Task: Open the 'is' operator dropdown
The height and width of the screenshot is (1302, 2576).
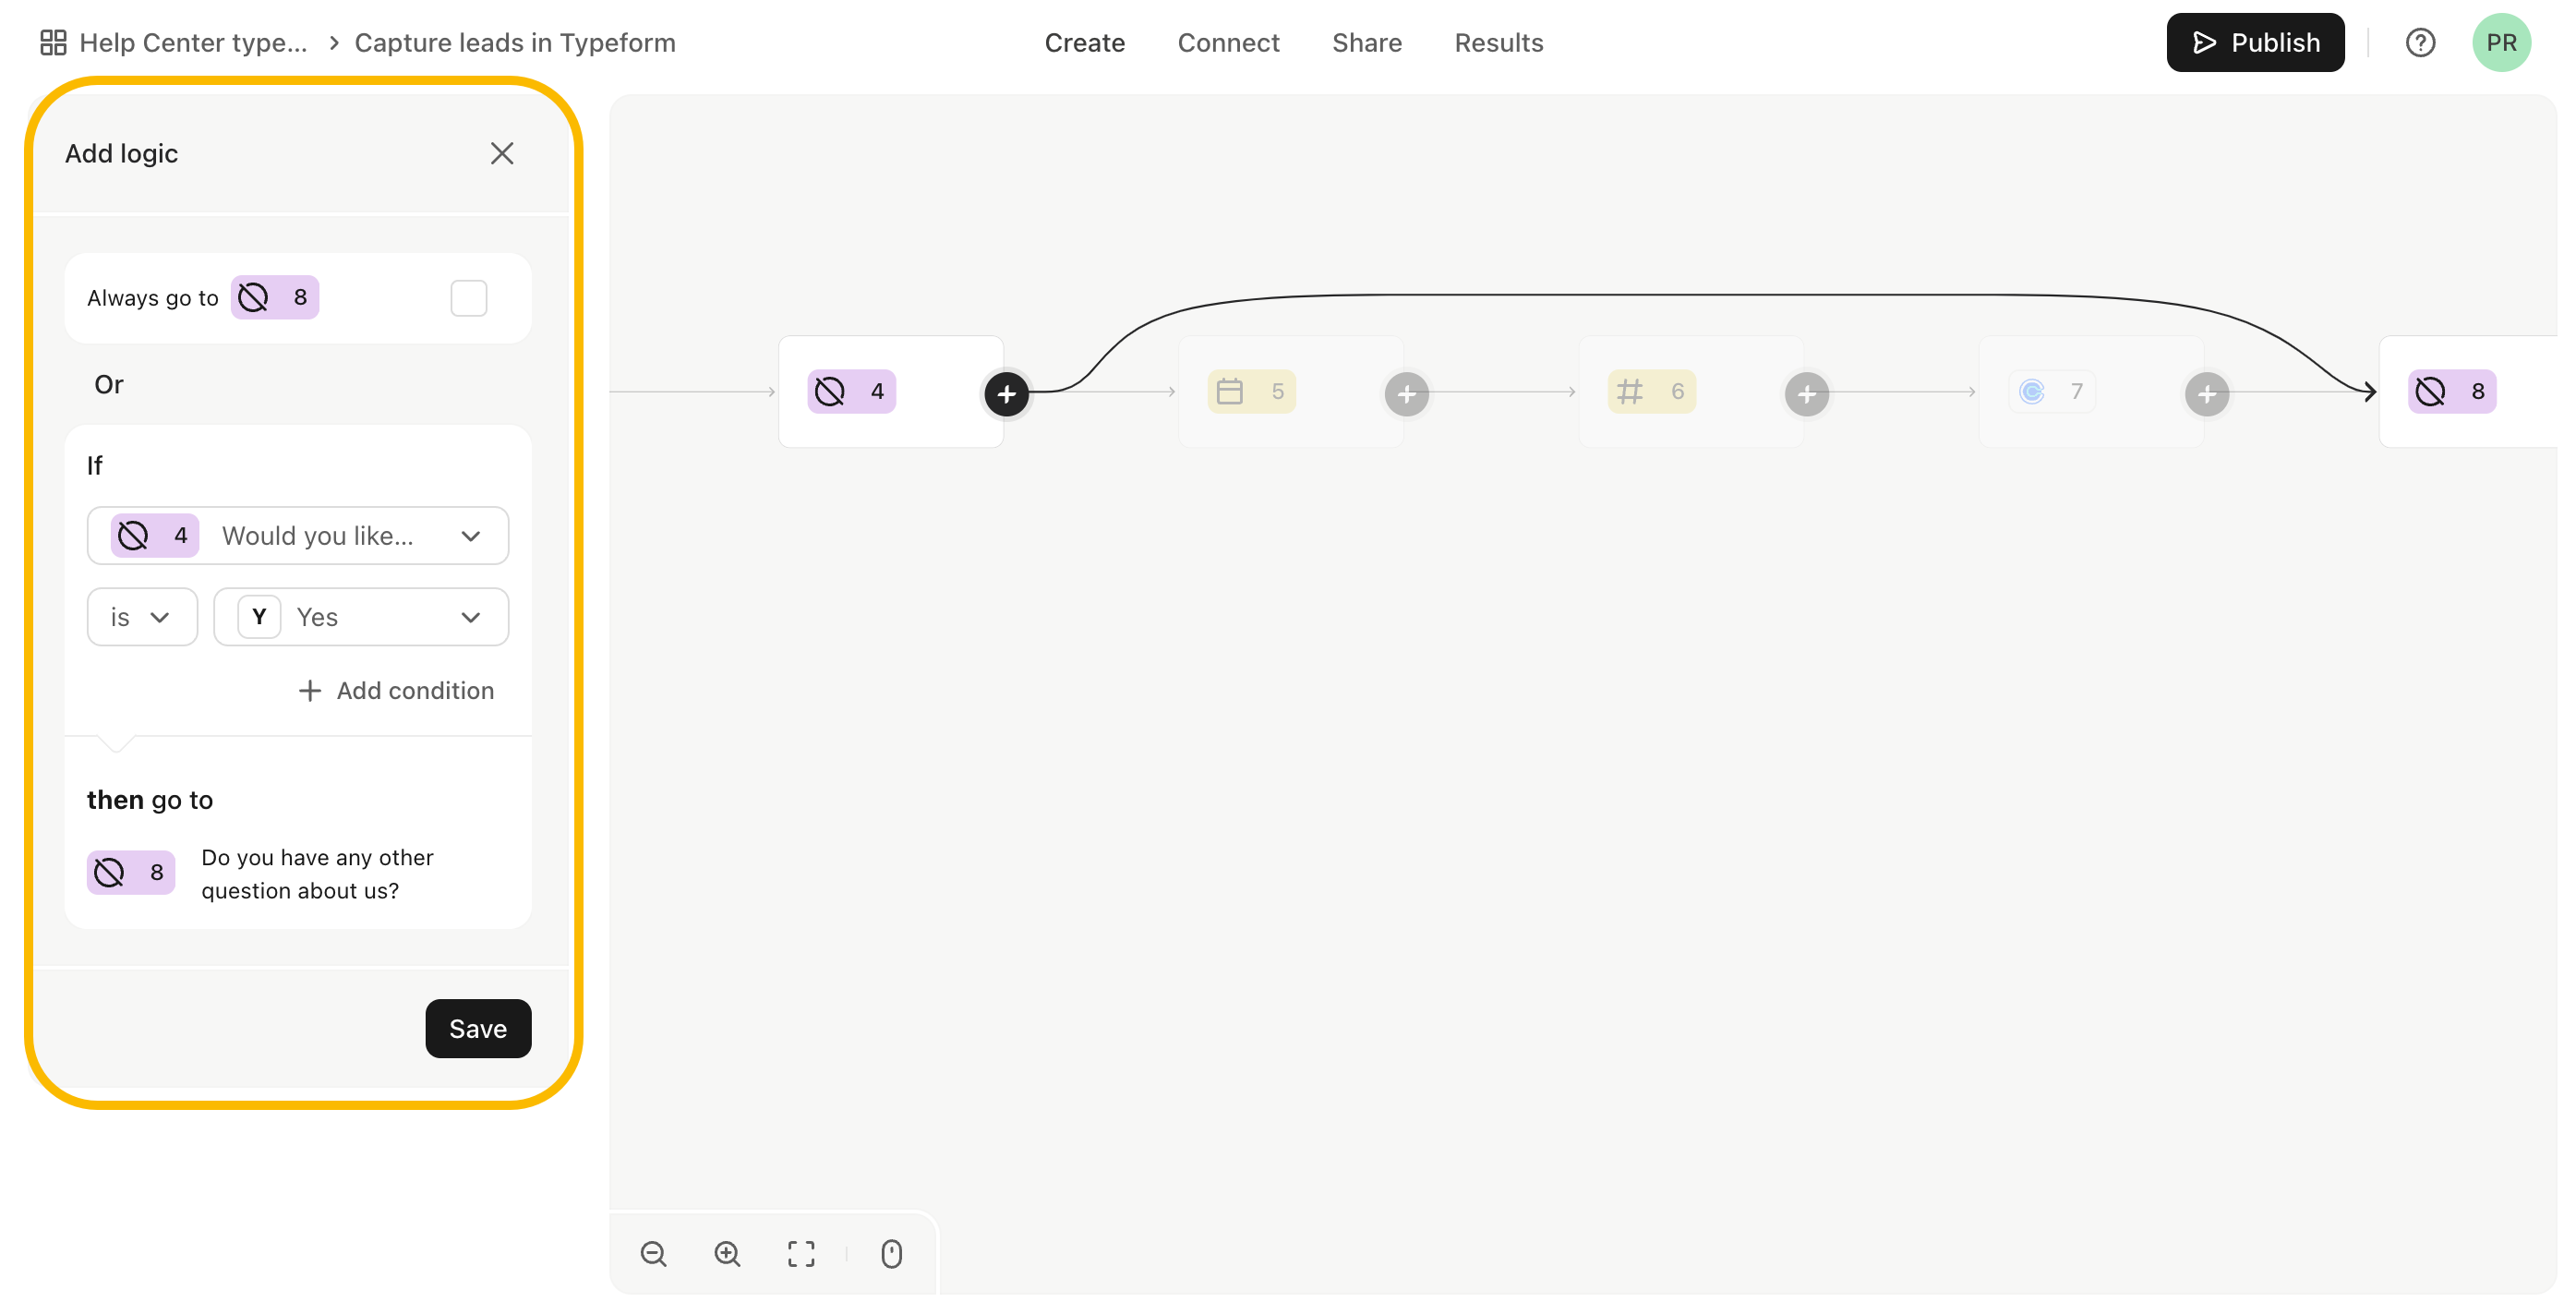Action: [x=142, y=617]
